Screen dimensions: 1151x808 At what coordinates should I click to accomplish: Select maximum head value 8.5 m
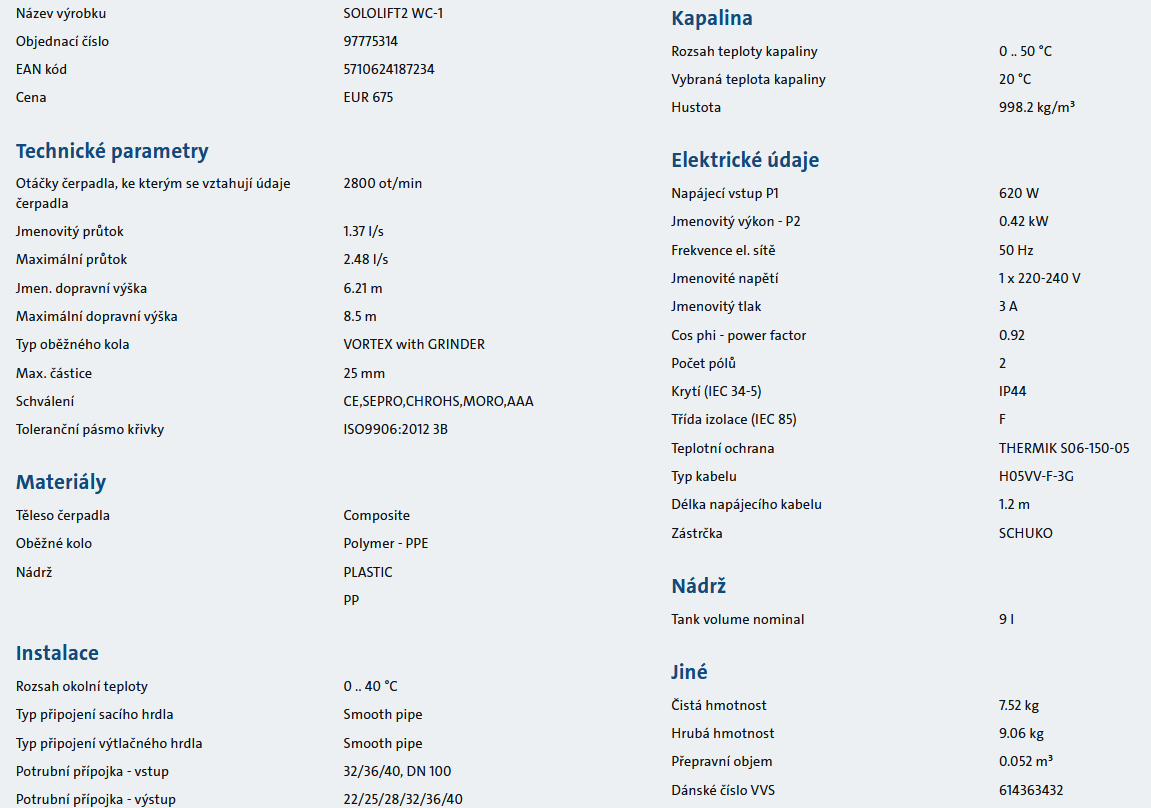tap(360, 316)
